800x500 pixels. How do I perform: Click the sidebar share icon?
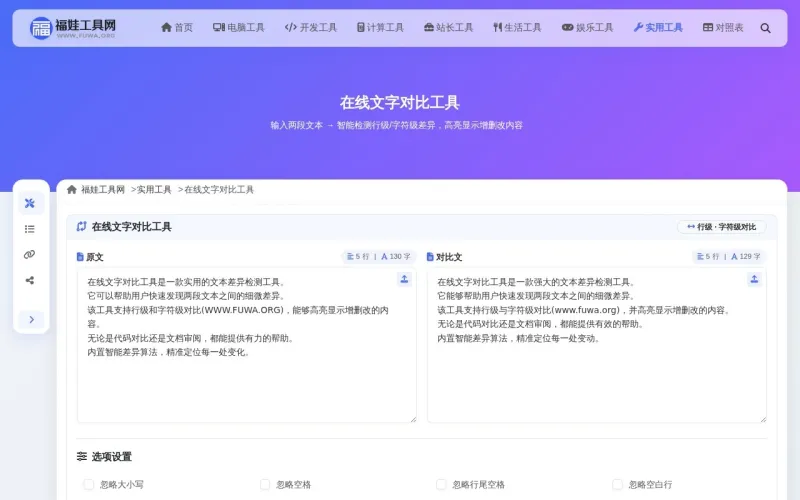click(x=30, y=280)
